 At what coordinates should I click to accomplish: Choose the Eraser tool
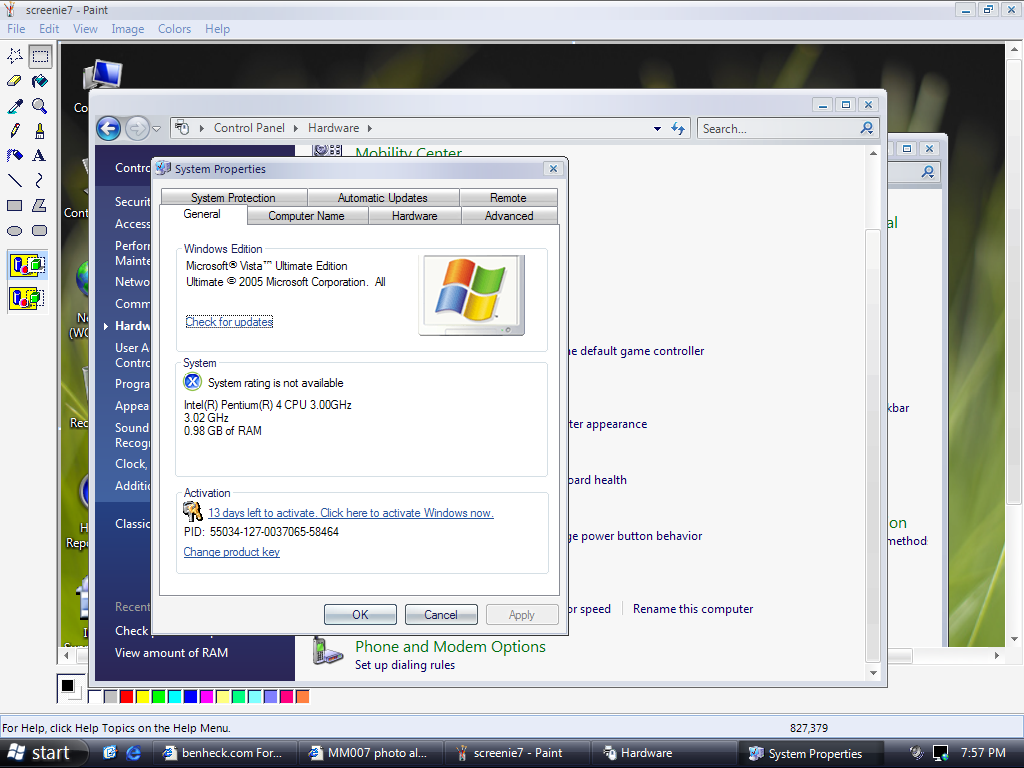15,81
